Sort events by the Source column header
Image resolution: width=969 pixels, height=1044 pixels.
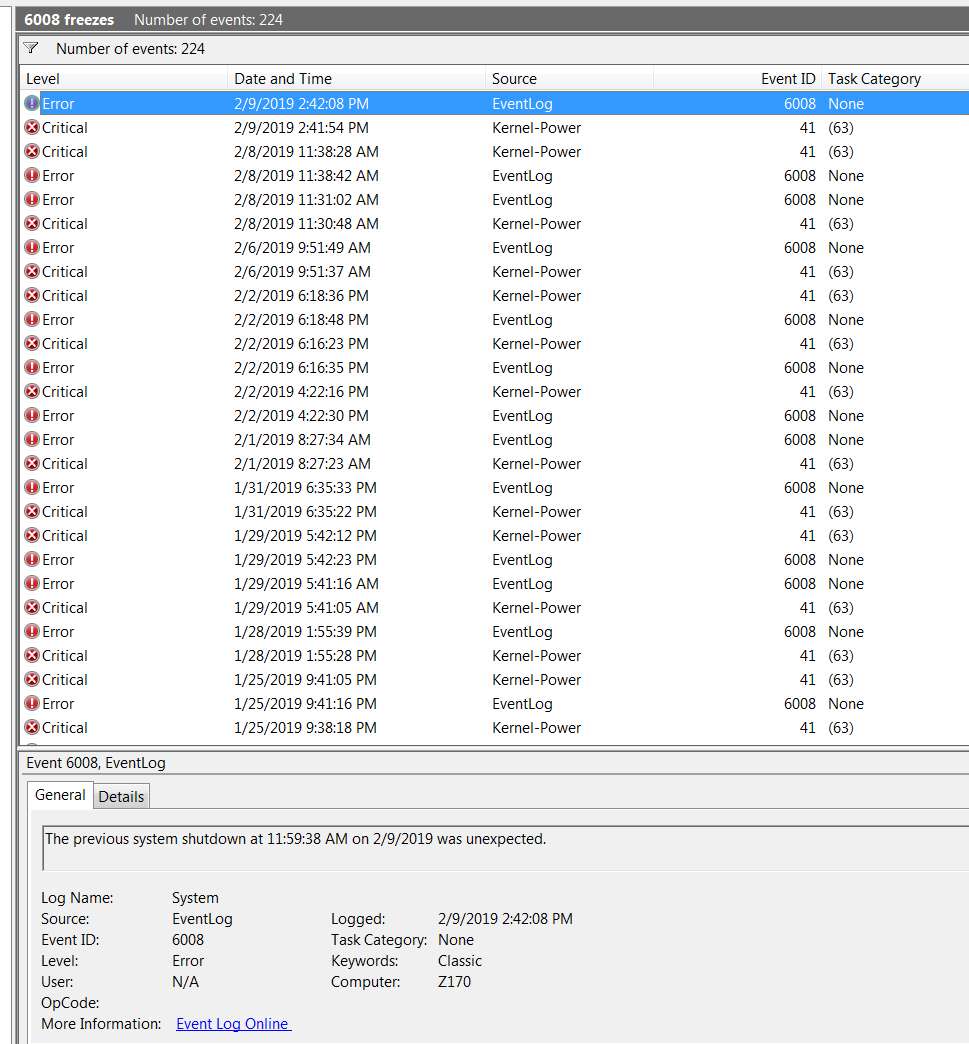(569, 79)
